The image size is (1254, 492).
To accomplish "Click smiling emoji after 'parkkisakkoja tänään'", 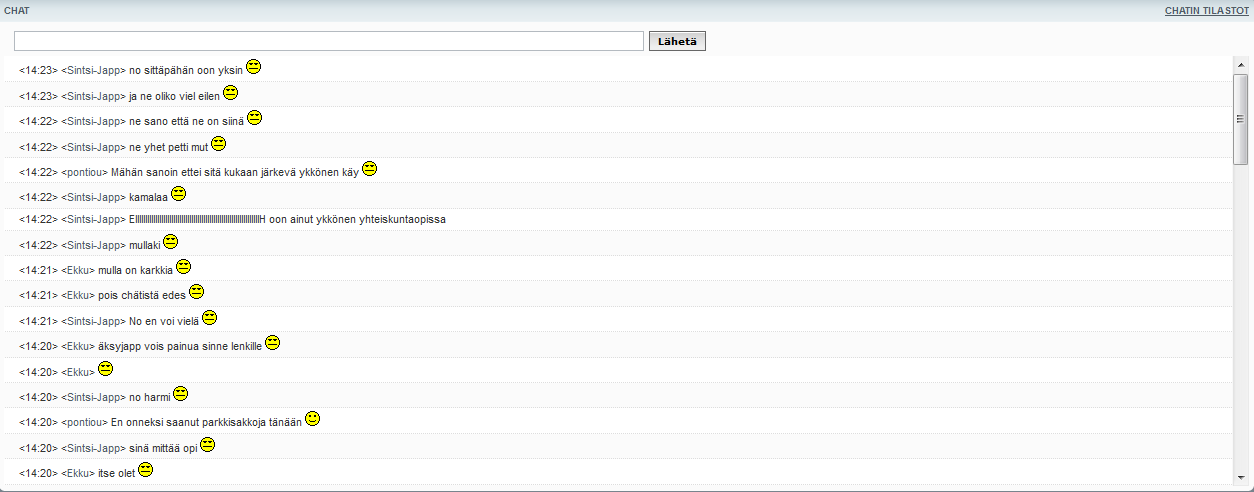I will click(x=313, y=419).
